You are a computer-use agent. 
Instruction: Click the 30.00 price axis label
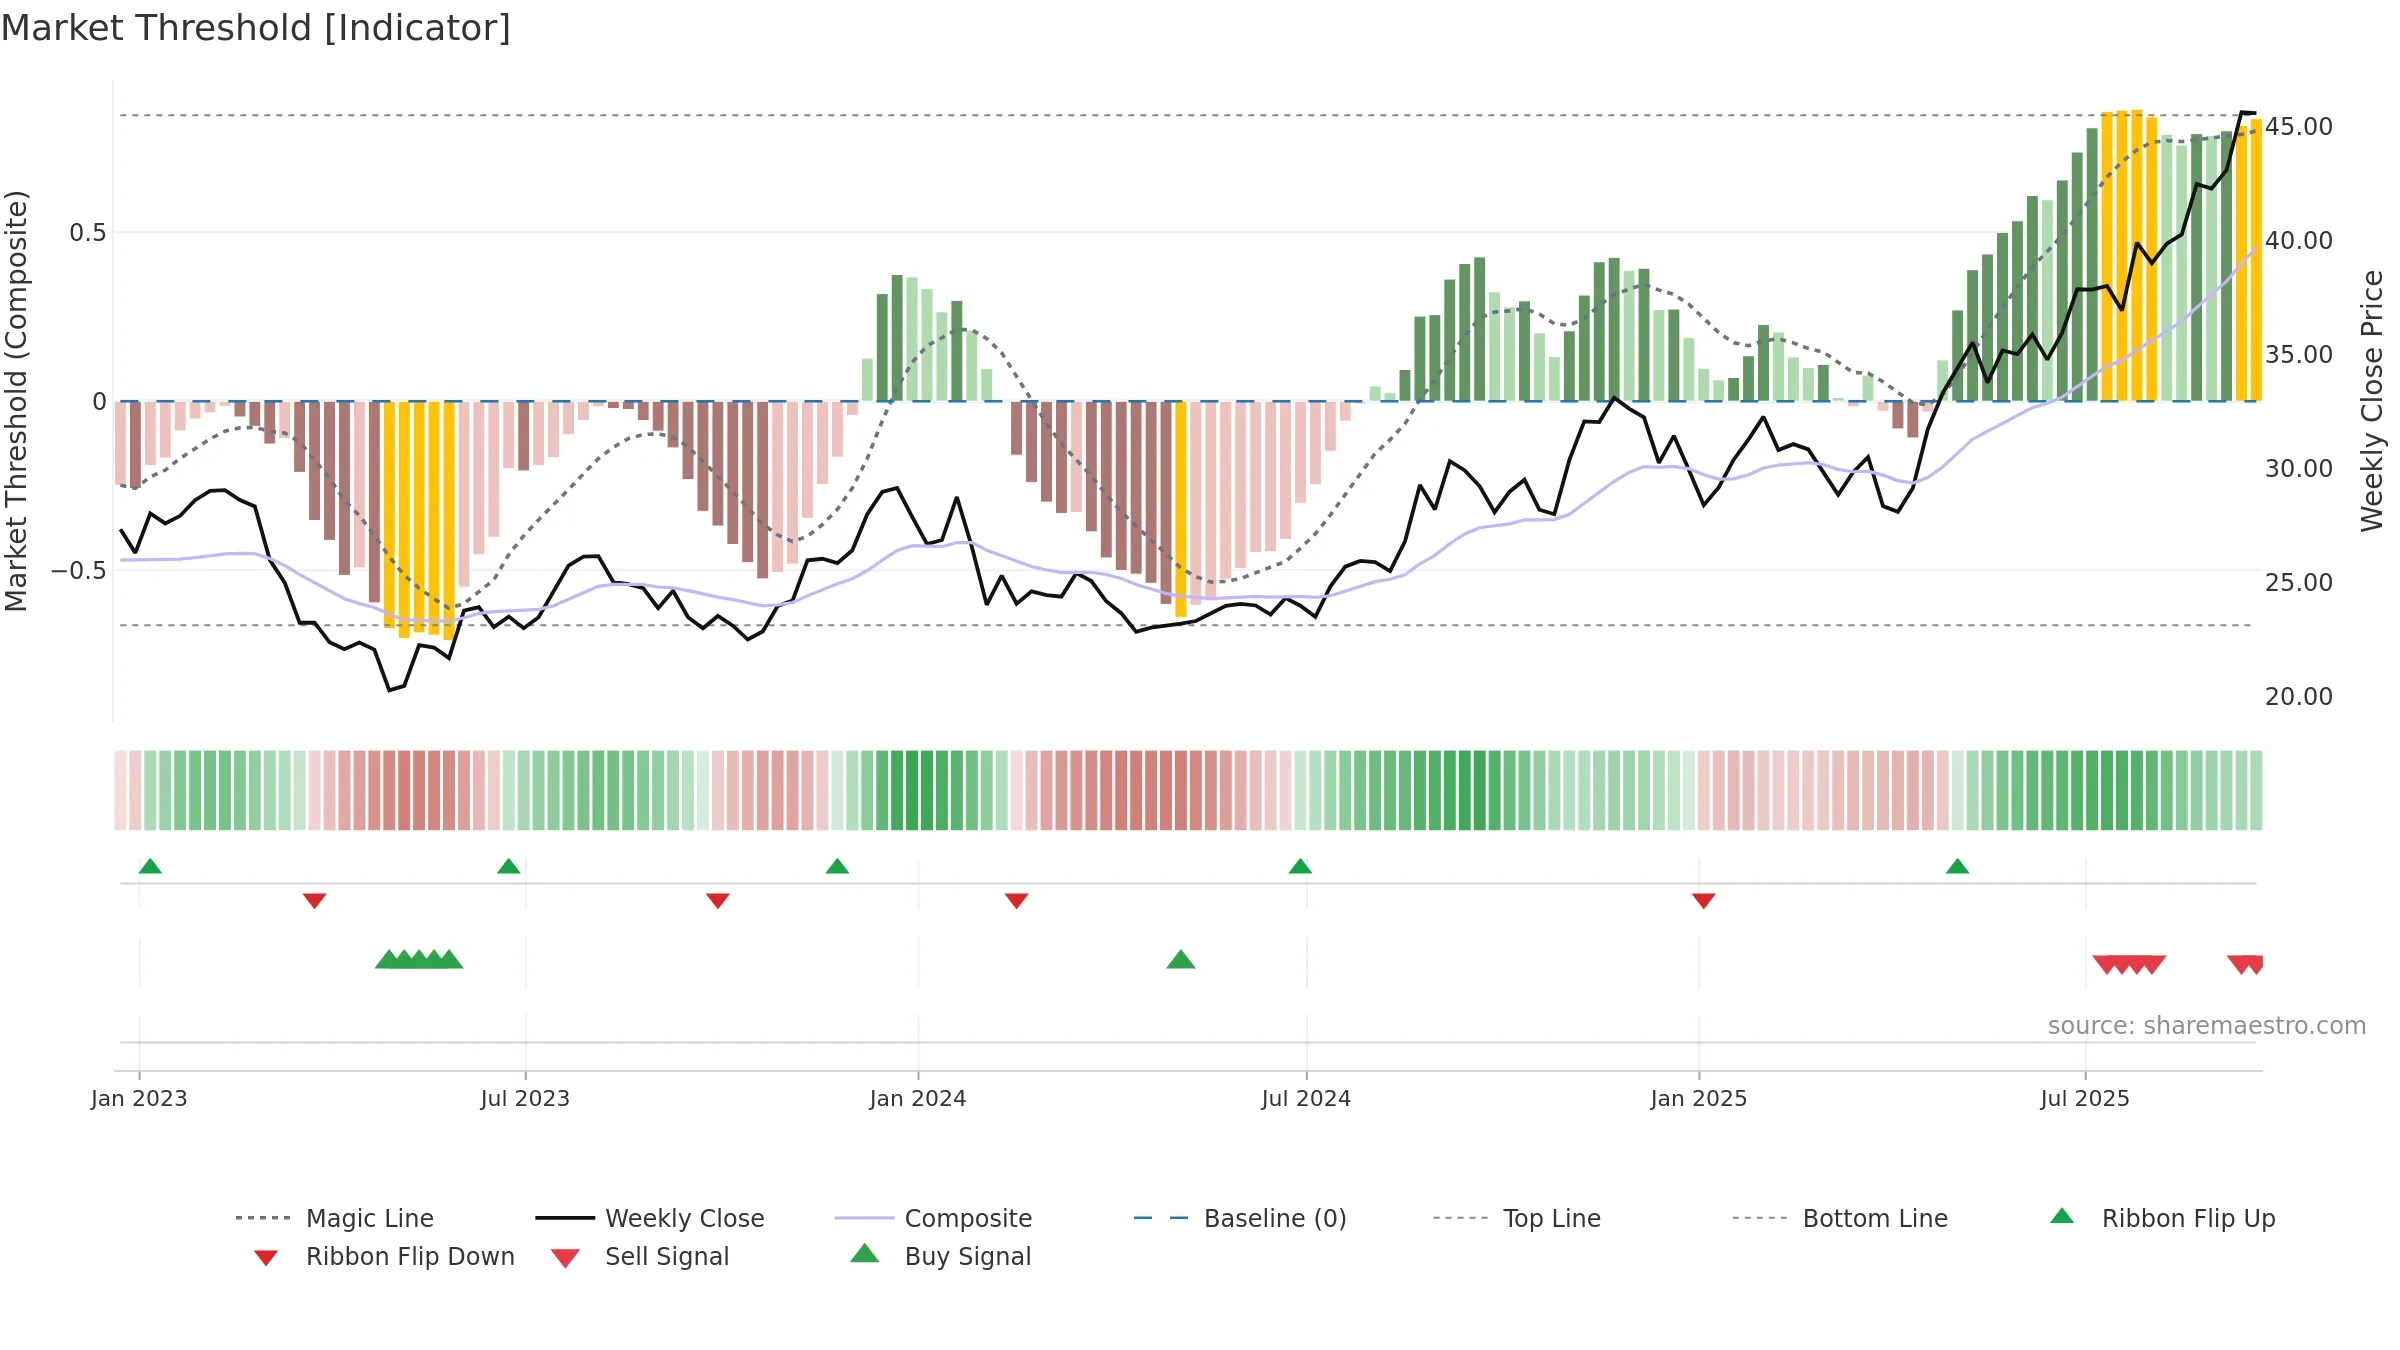point(2299,469)
